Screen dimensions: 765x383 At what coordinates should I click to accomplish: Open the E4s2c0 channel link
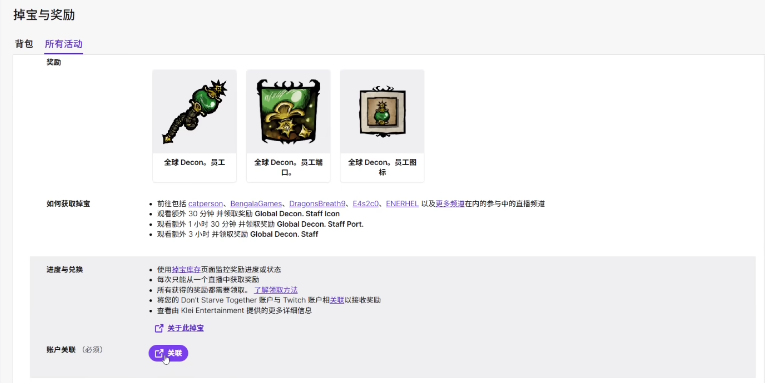(365, 203)
